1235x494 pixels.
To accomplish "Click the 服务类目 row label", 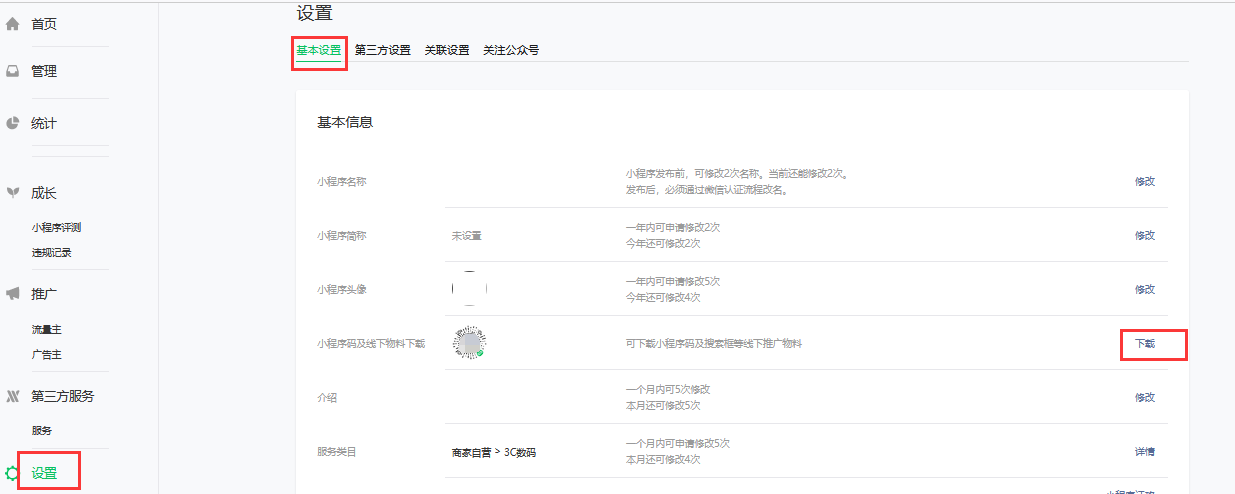I will (x=337, y=452).
